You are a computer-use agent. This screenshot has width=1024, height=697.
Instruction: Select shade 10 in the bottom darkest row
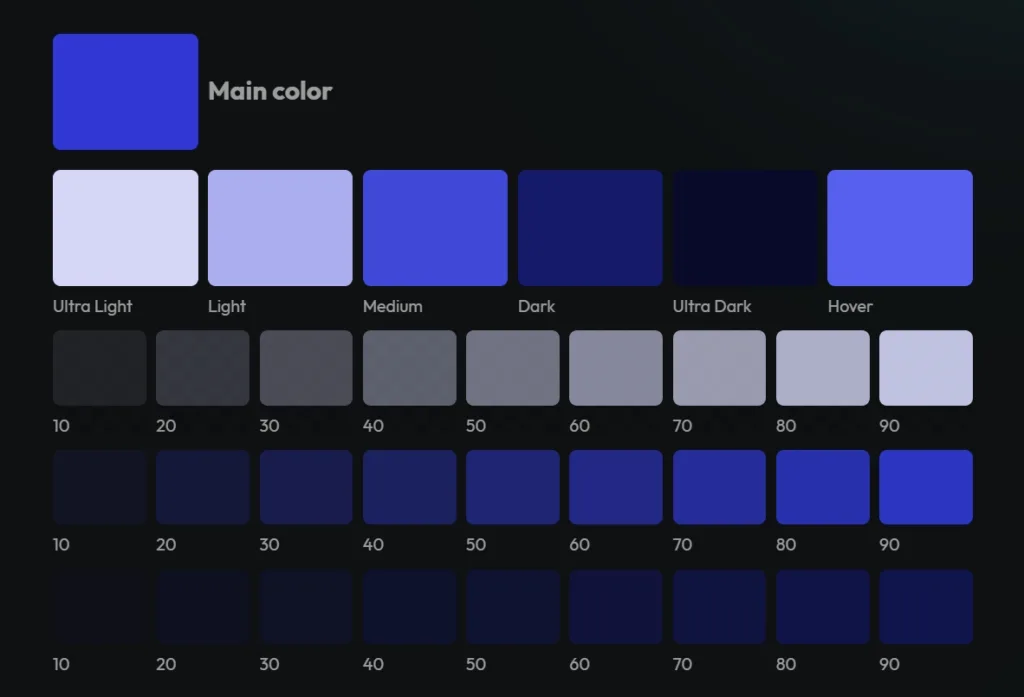[99, 607]
